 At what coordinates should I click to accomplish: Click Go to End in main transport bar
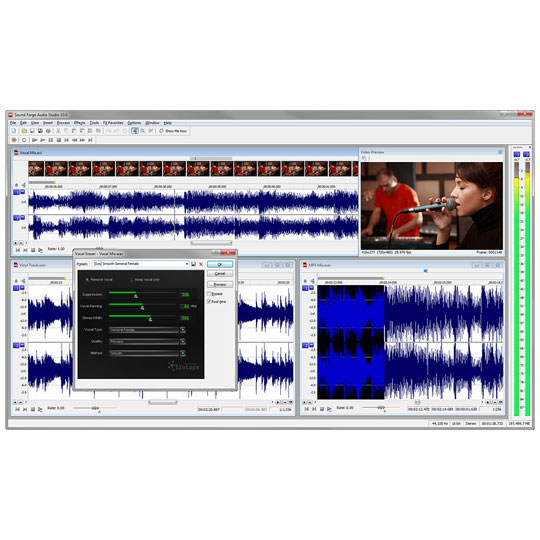[x=90, y=140]
